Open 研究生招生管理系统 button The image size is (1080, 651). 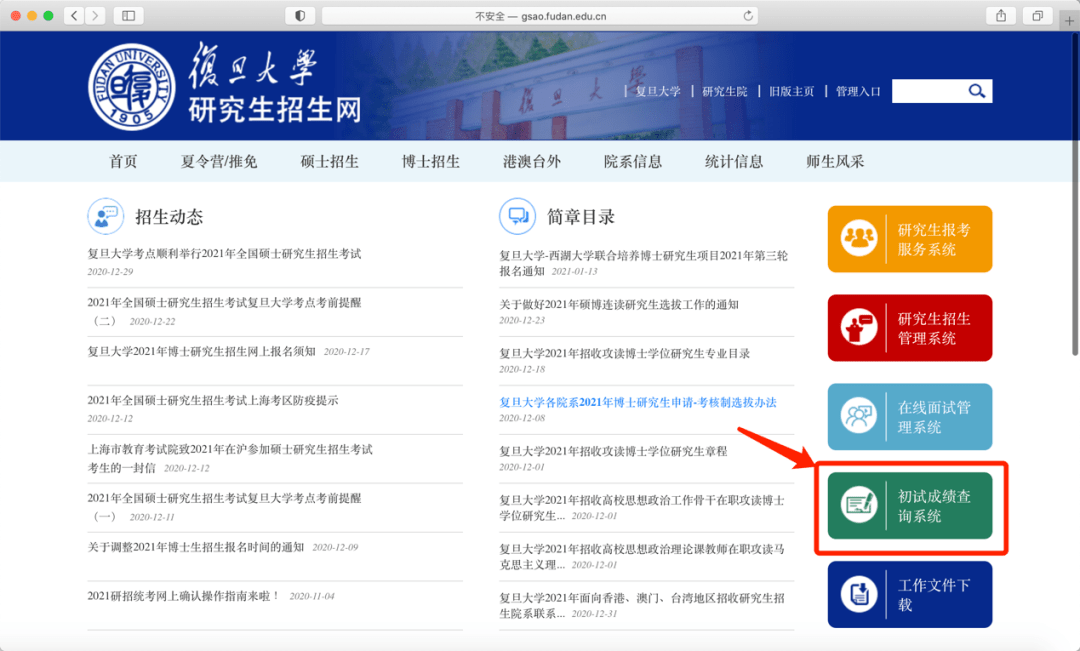tap(910, 328)
